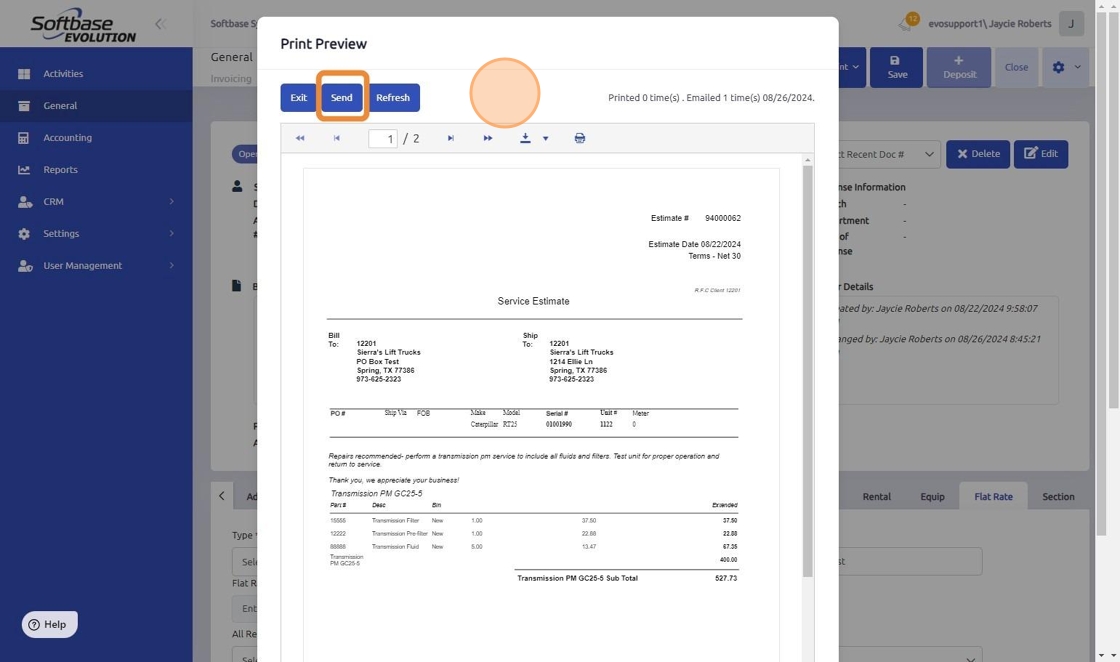This screenshot has width=1120, height=662.
Task: Open the gear settings dropdown in header
Action: [1066, 67]
